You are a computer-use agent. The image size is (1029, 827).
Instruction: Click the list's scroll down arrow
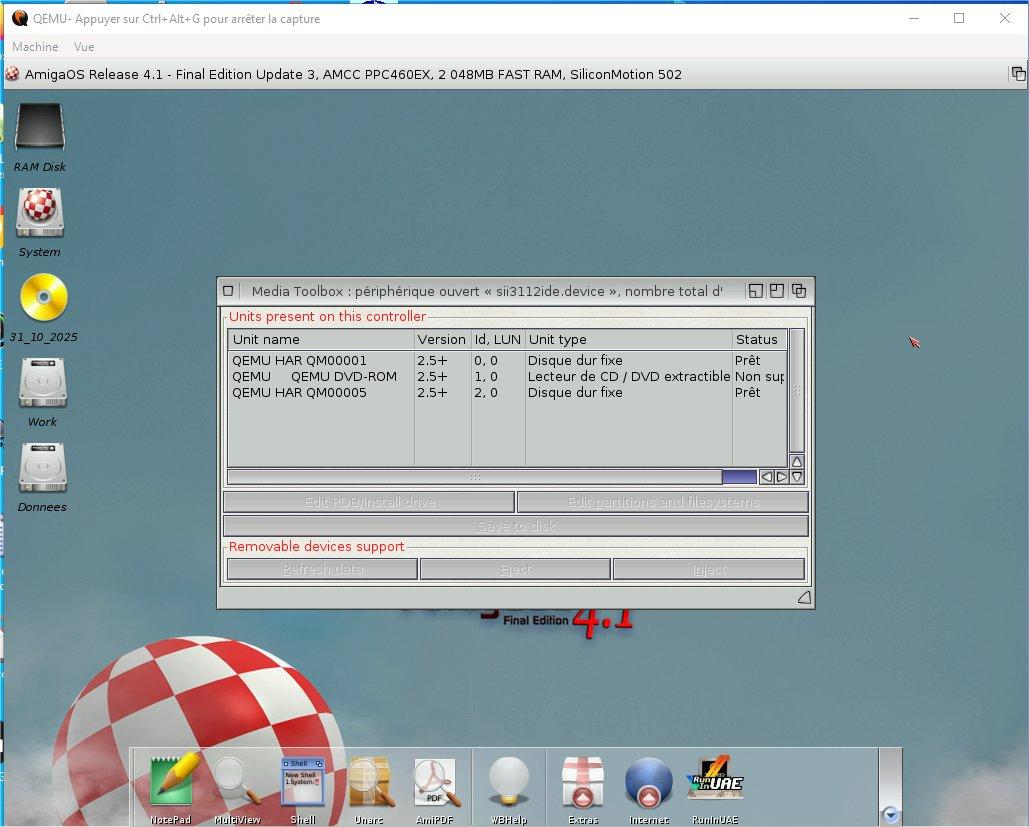[797, 477]
